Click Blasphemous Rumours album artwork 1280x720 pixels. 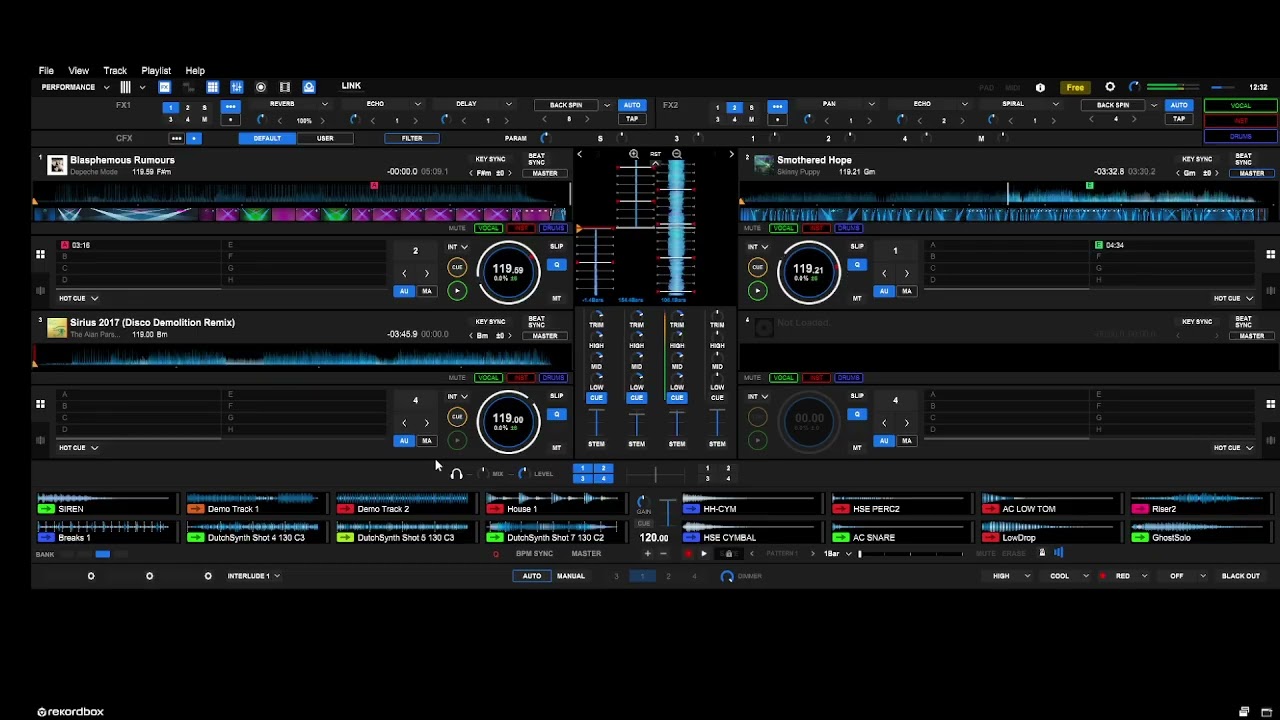pyautogui.click(x=57, y=165)
